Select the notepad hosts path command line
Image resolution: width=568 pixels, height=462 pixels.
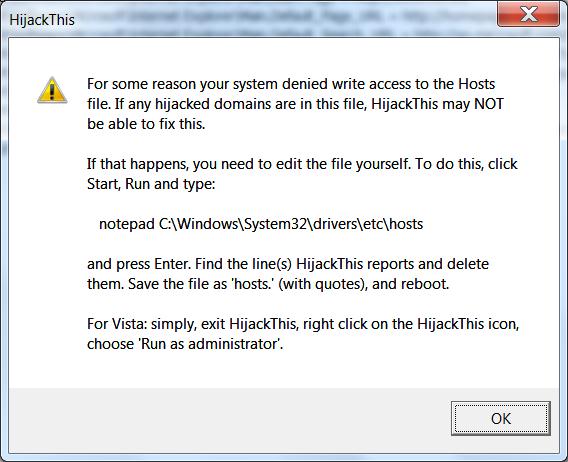[261, 224]
